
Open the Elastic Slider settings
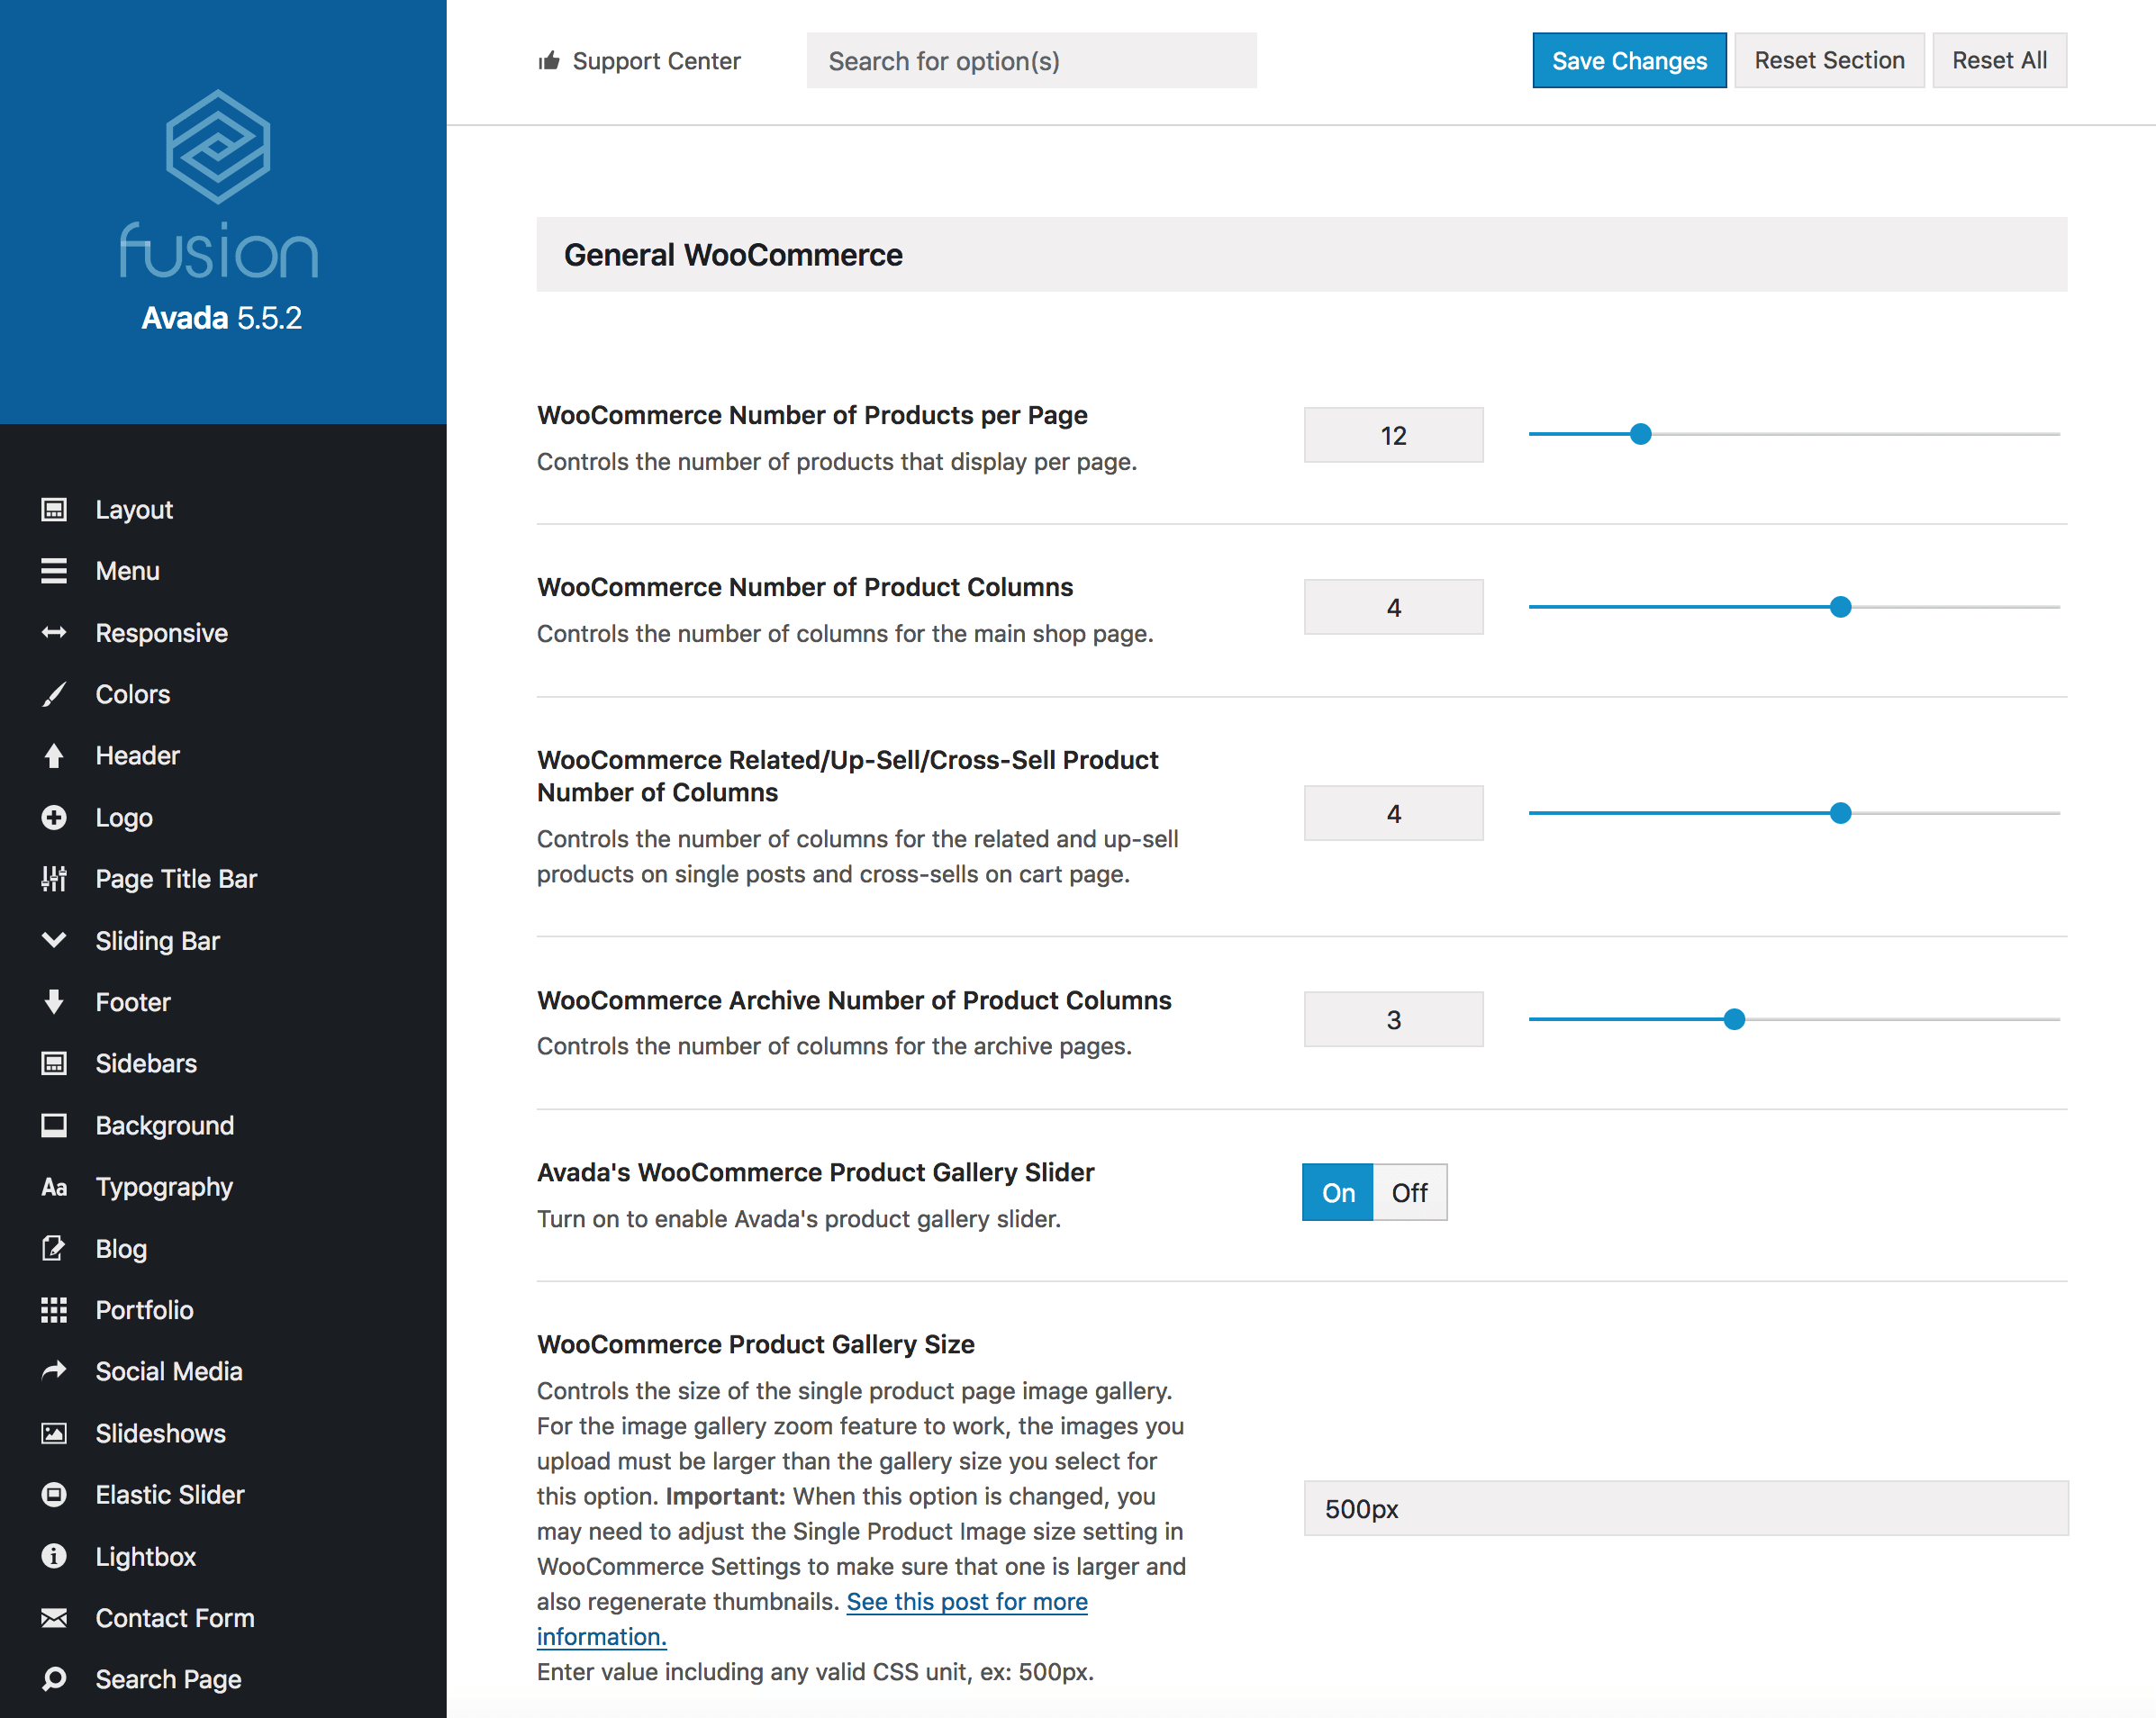54,1494
